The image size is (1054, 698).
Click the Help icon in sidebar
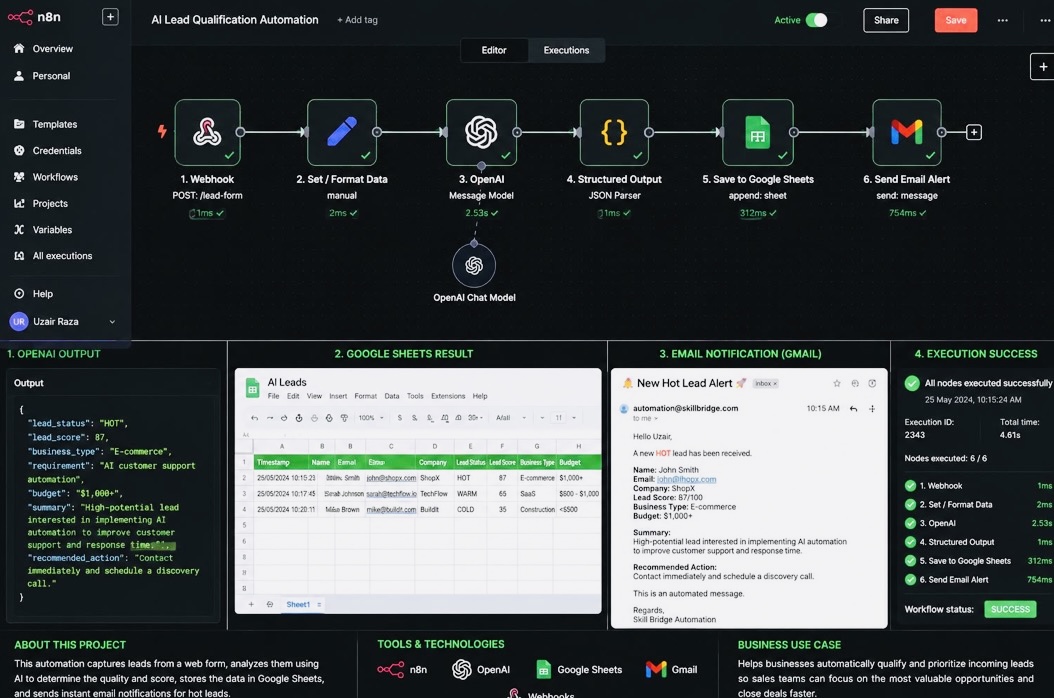tap(19, 293)
